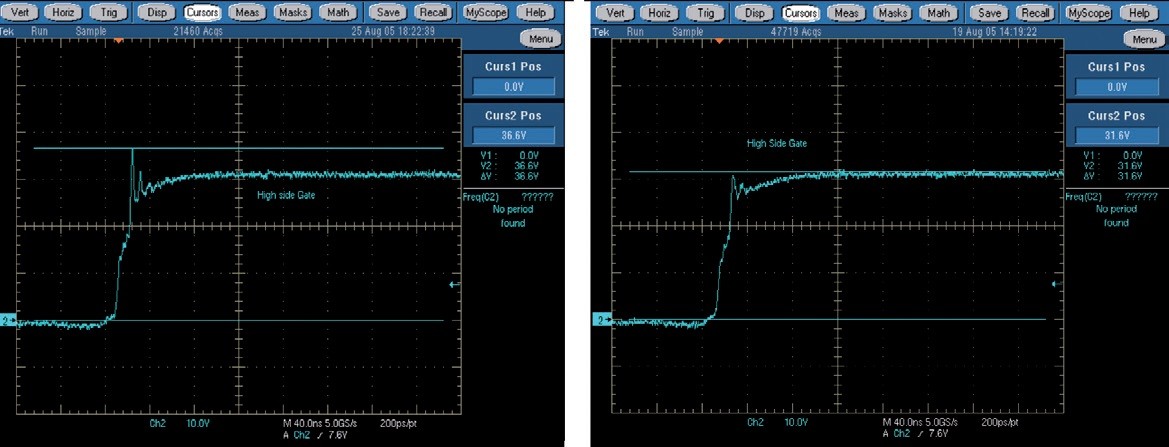Open Disp settings on right oscilloscope

[757, 13]
